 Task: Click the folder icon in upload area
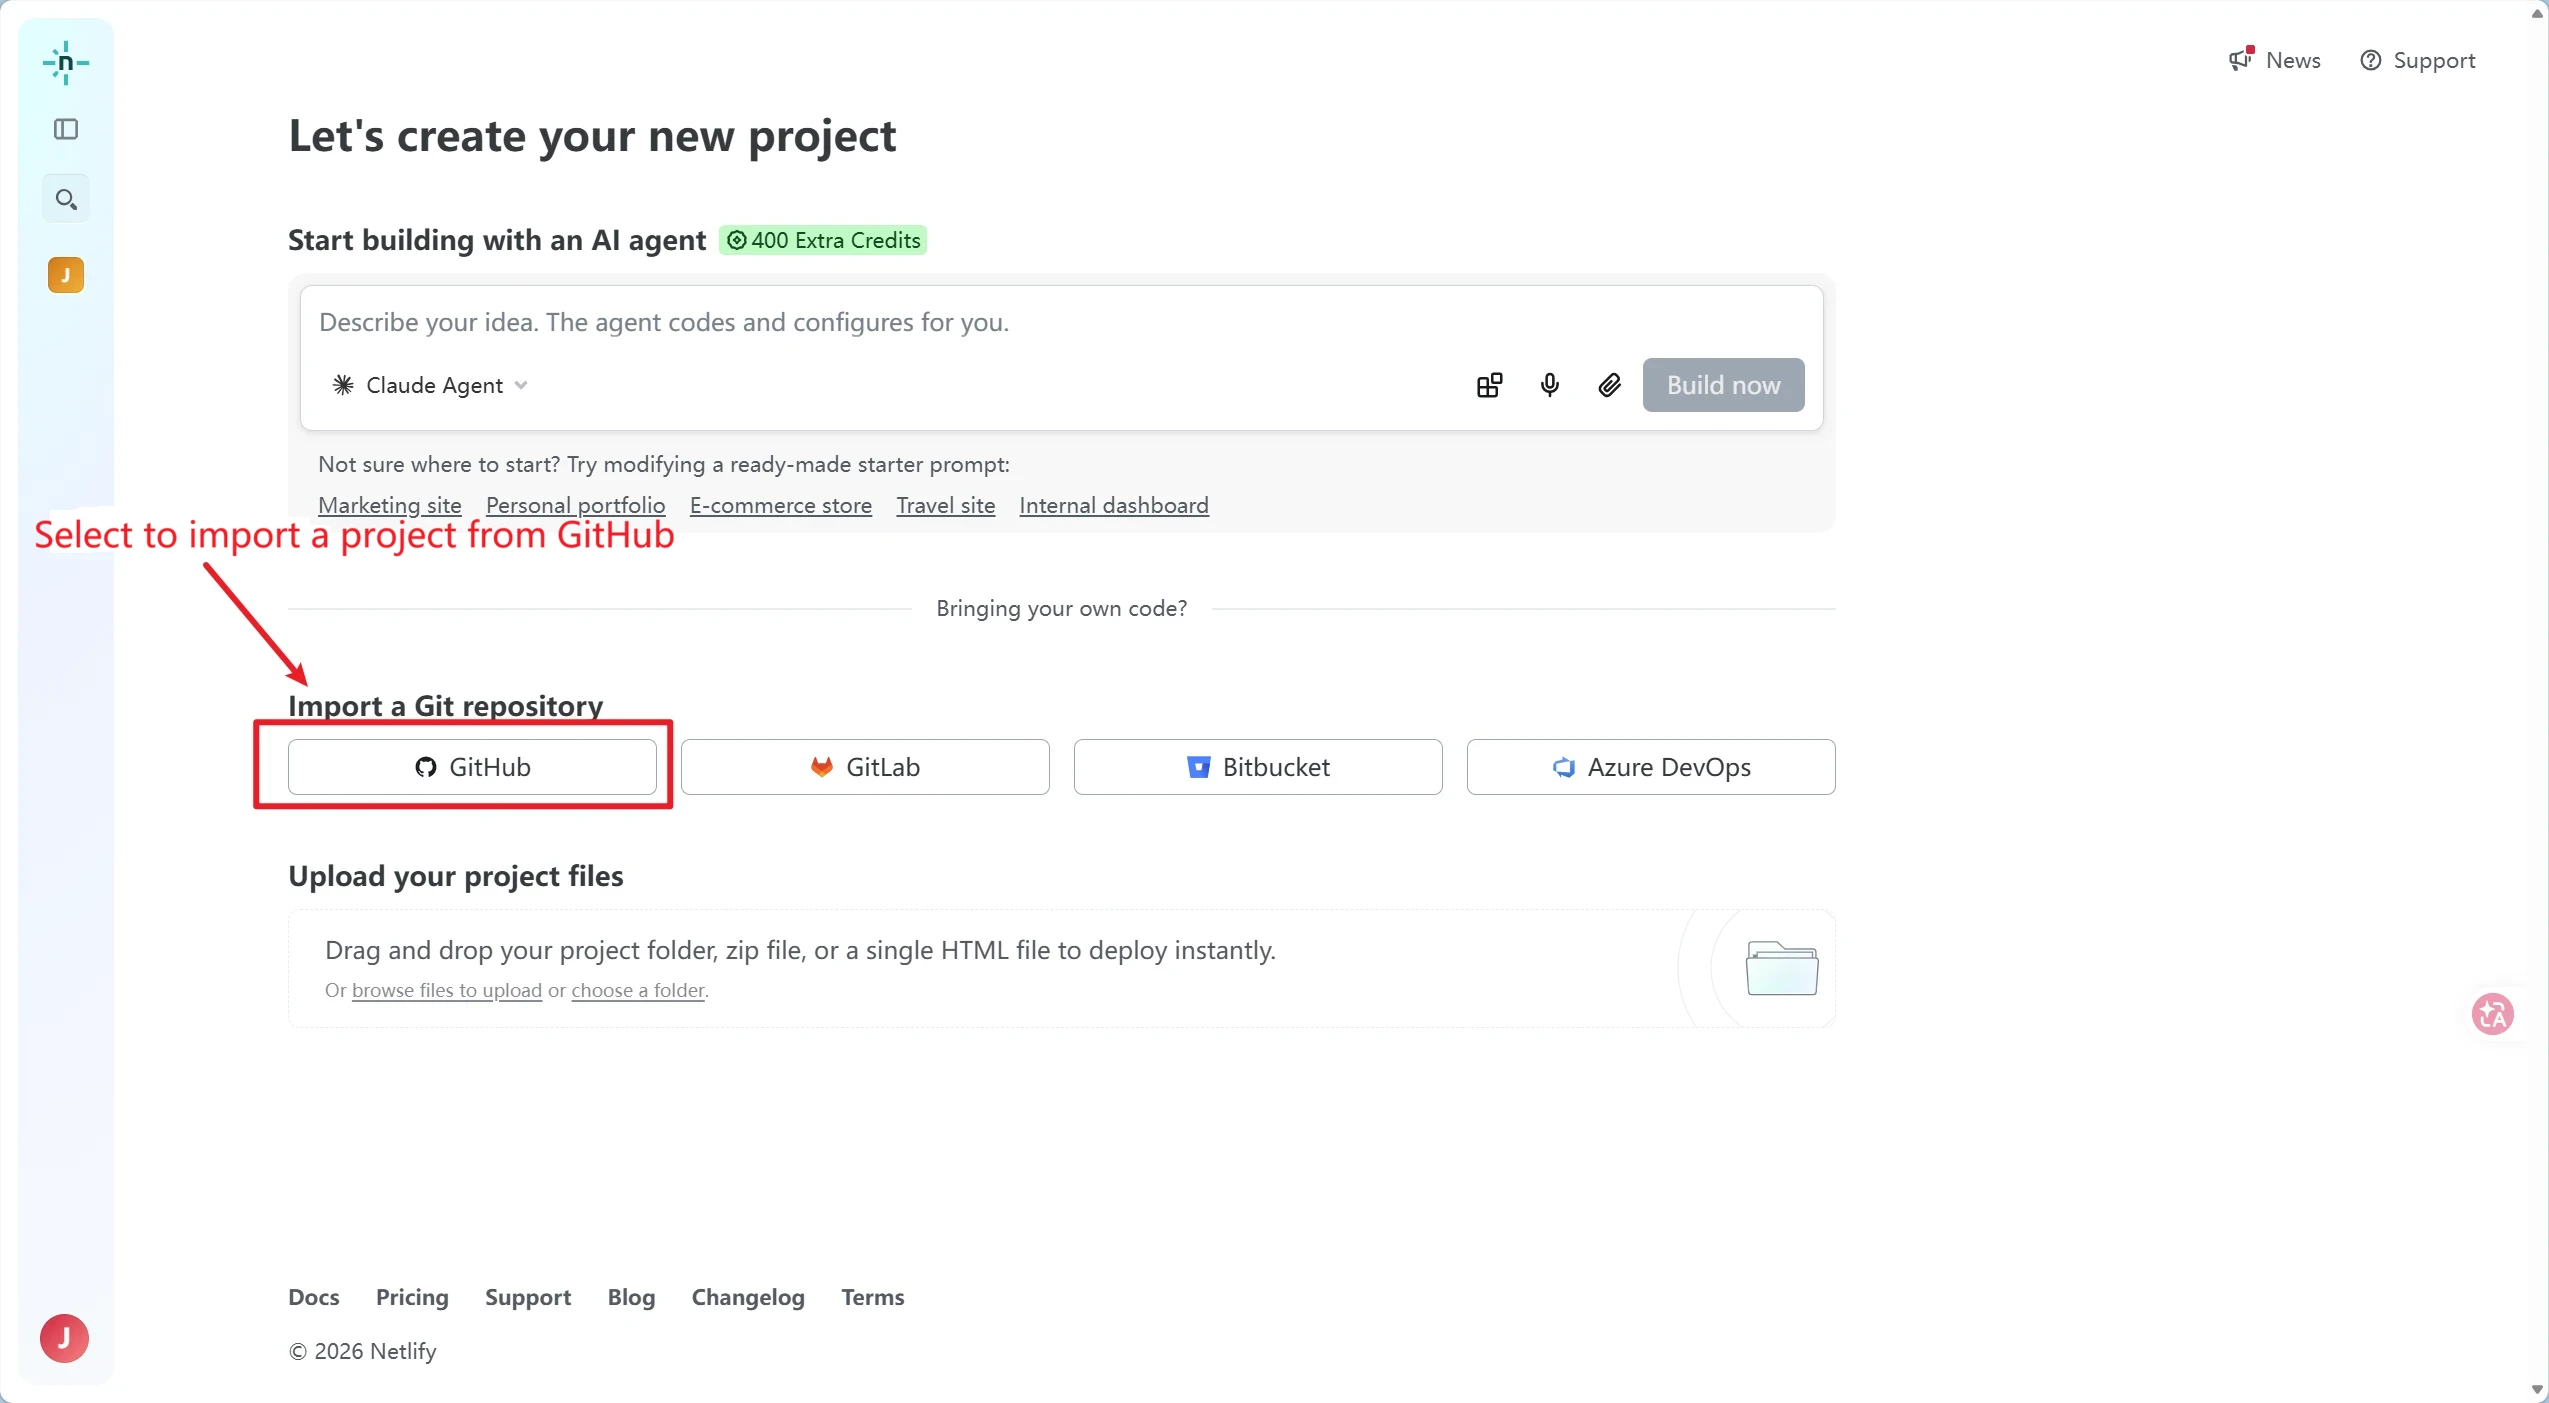(1782, 968)
